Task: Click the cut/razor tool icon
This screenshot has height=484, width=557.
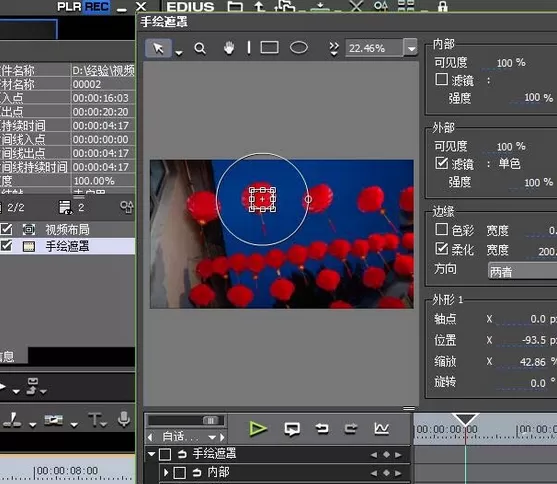Action: pyautogui.click(x=12, y=420)
